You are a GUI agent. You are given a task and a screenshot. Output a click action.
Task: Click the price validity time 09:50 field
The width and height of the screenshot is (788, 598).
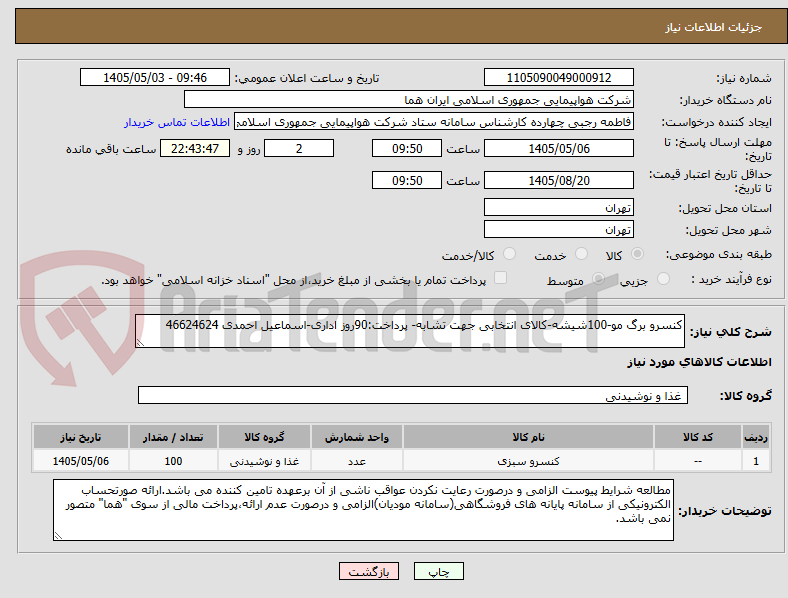(x=407, y=180)
